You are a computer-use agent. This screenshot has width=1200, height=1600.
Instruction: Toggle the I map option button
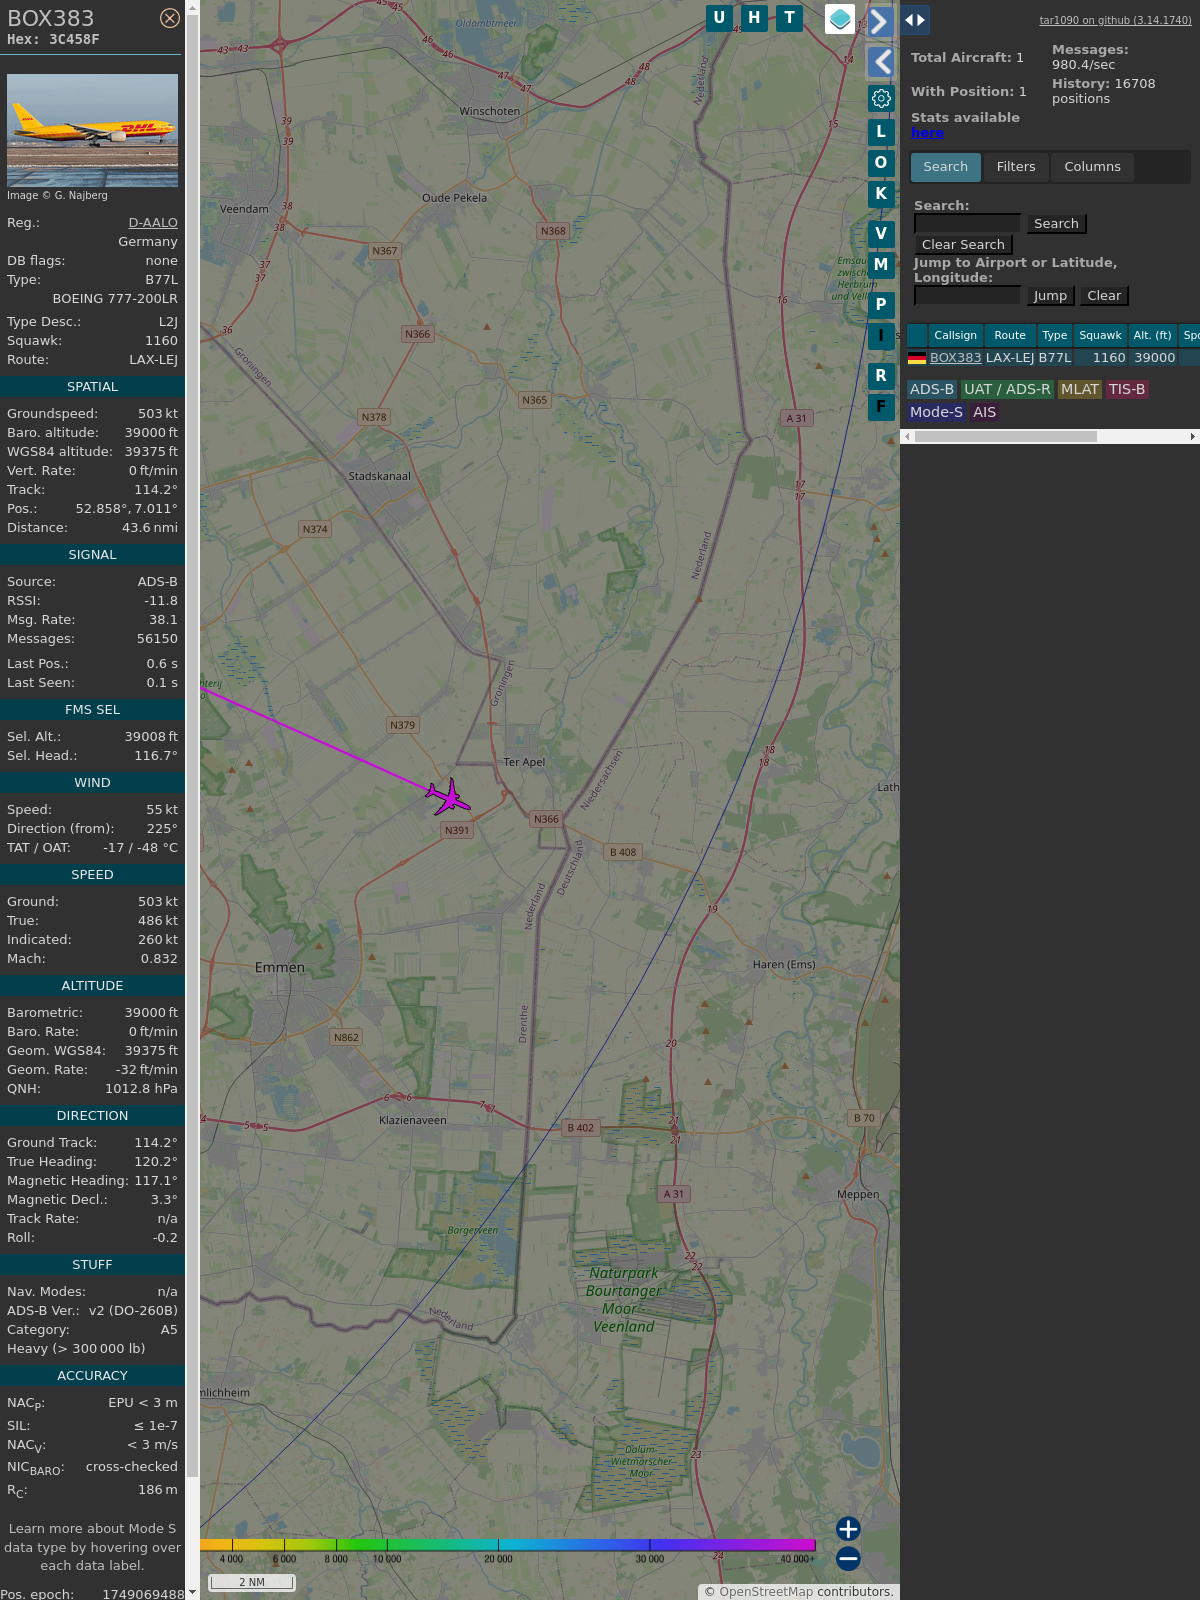click(x=881, y=336)
